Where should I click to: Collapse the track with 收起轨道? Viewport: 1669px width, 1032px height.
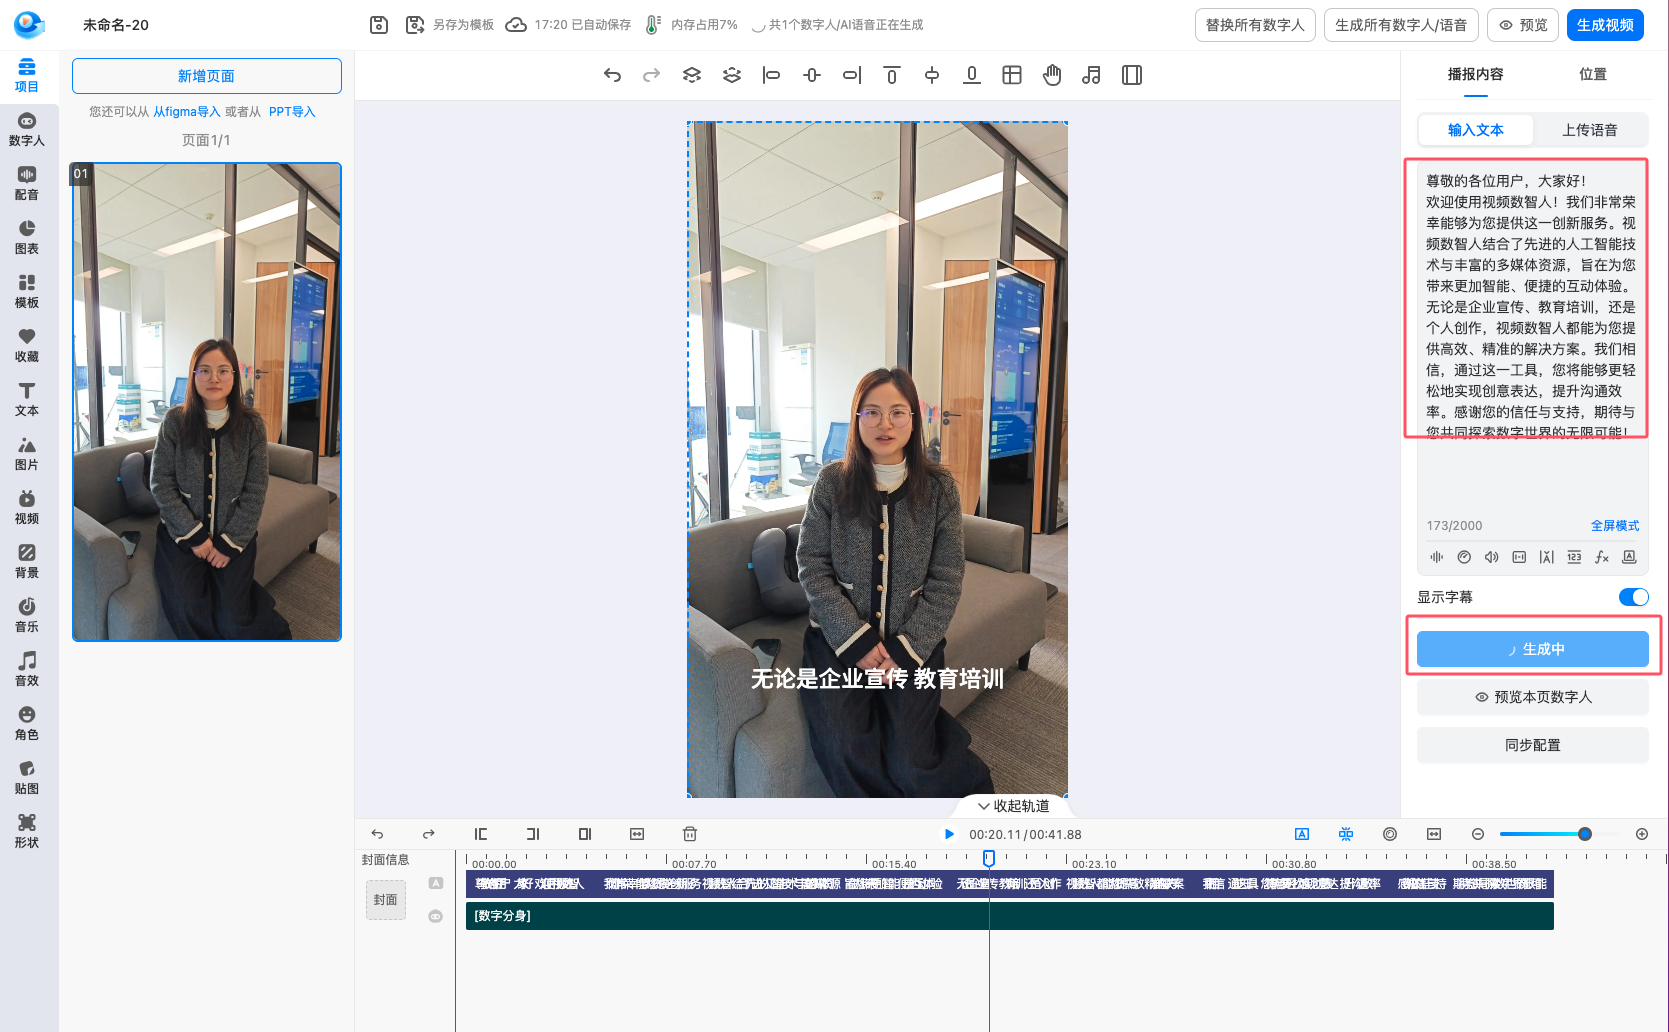[1013, 806]
